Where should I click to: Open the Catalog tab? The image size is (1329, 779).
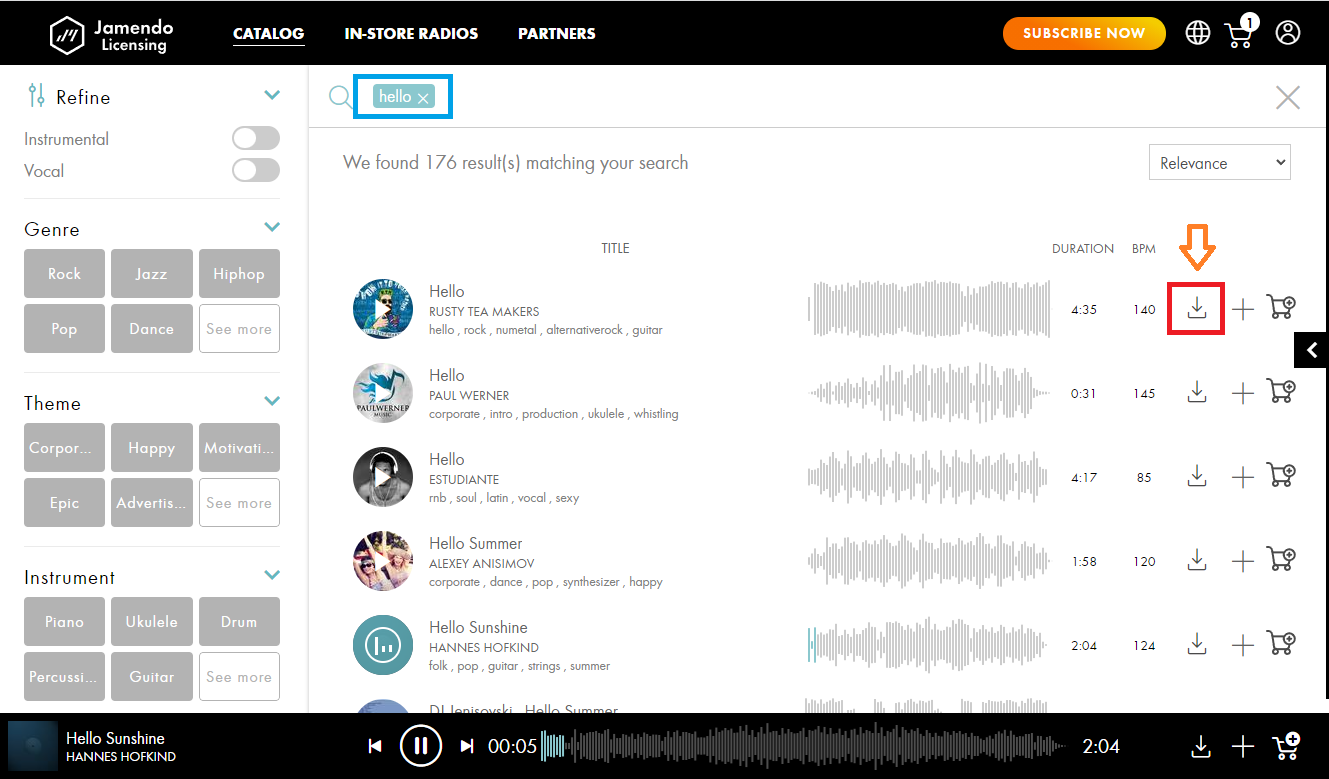[x=268, y=34]
